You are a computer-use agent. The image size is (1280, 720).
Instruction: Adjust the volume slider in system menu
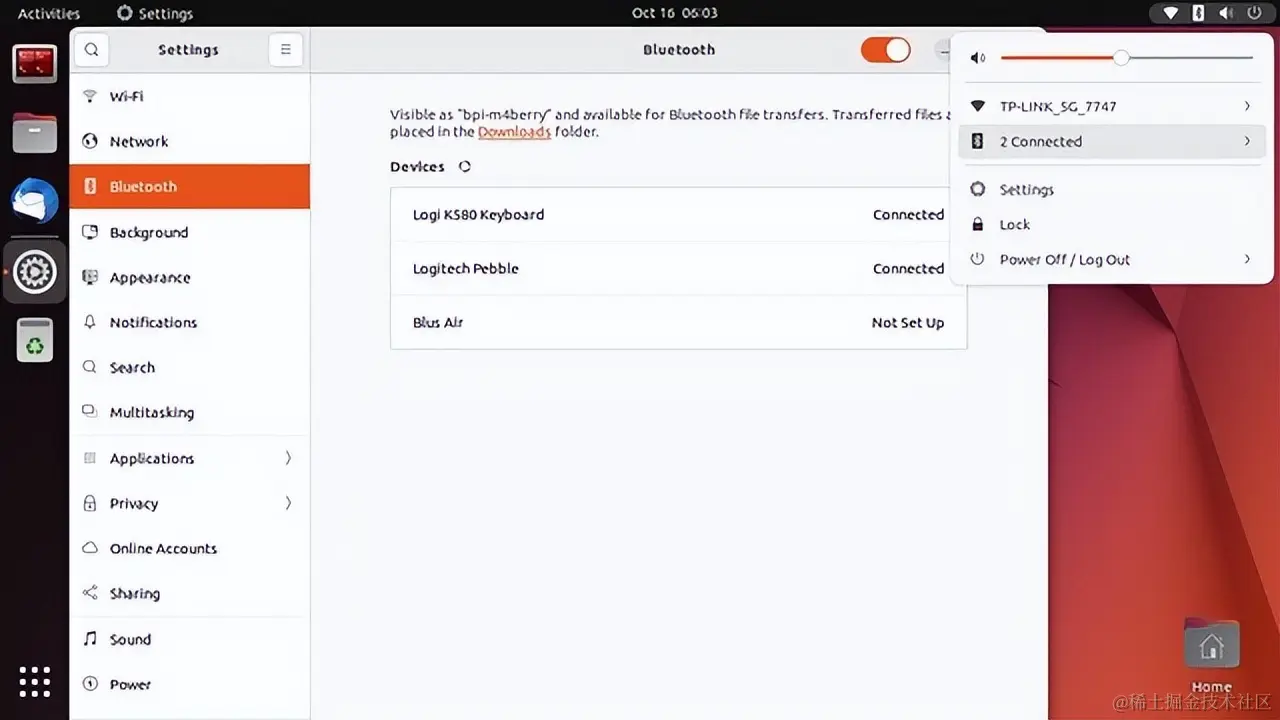(1126, 58)
